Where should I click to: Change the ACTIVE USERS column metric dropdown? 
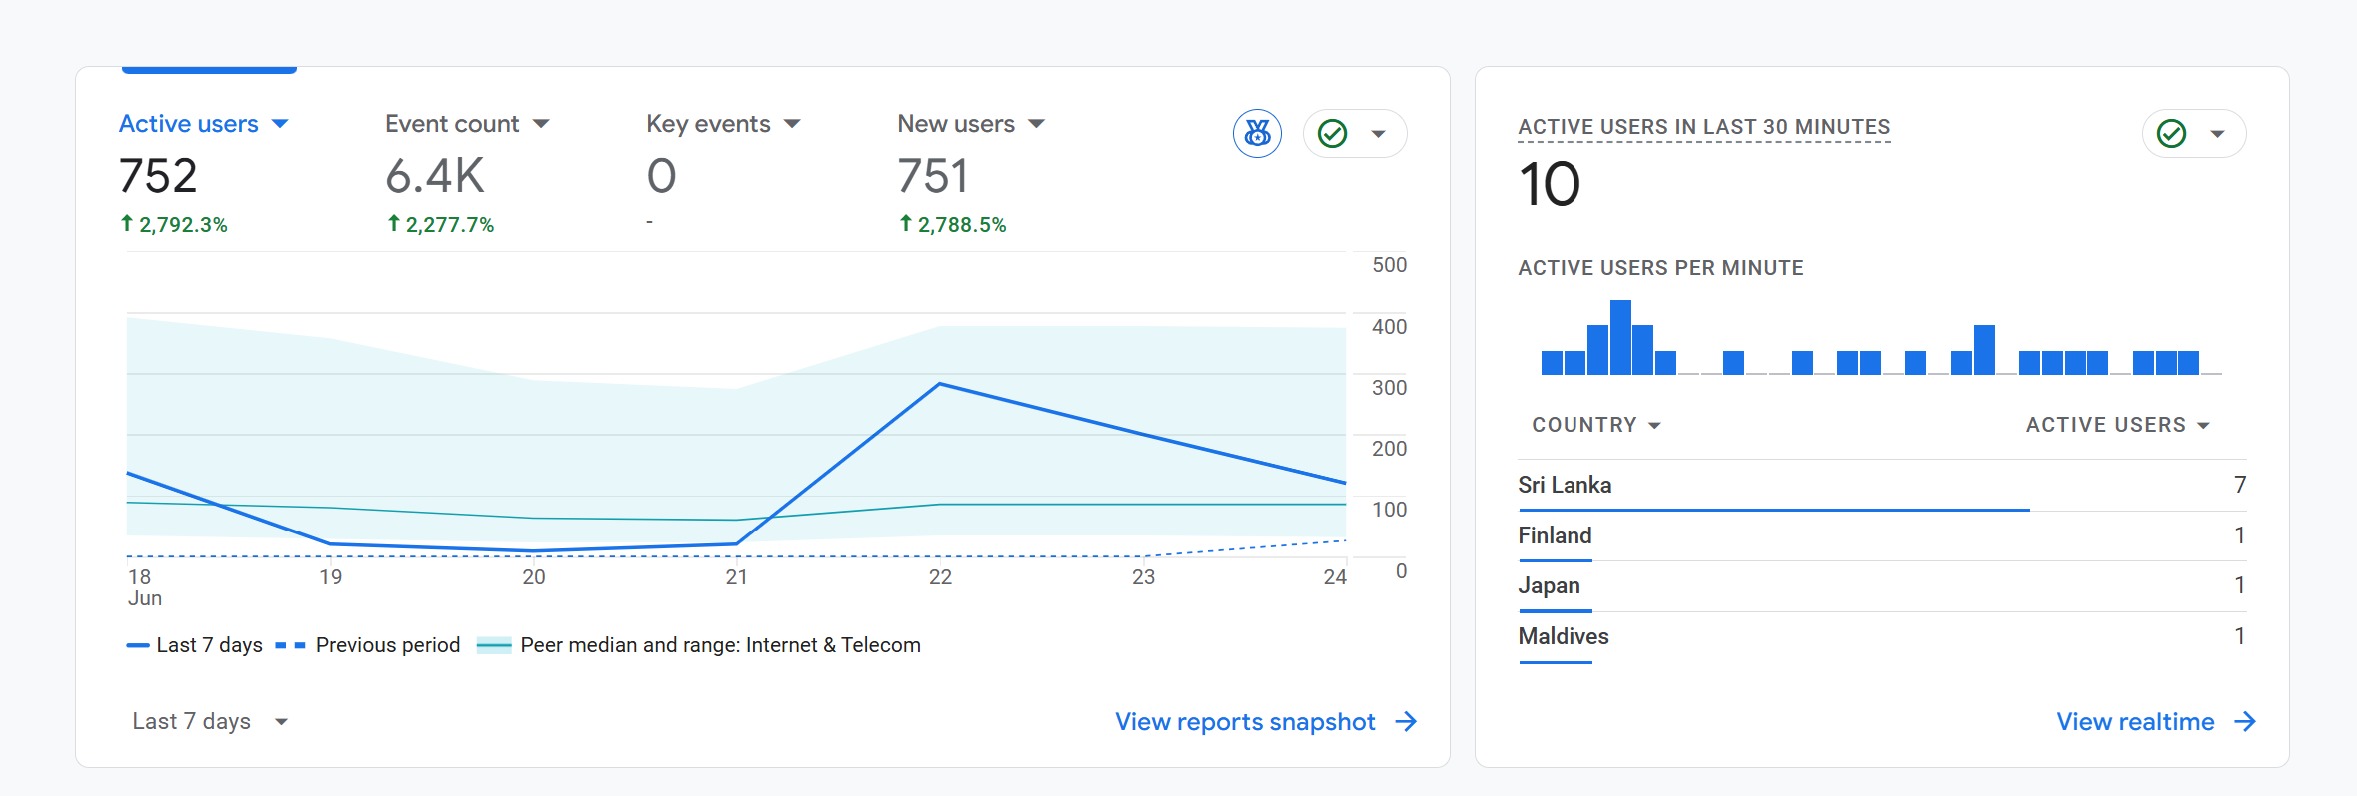tap(2117, 425)
